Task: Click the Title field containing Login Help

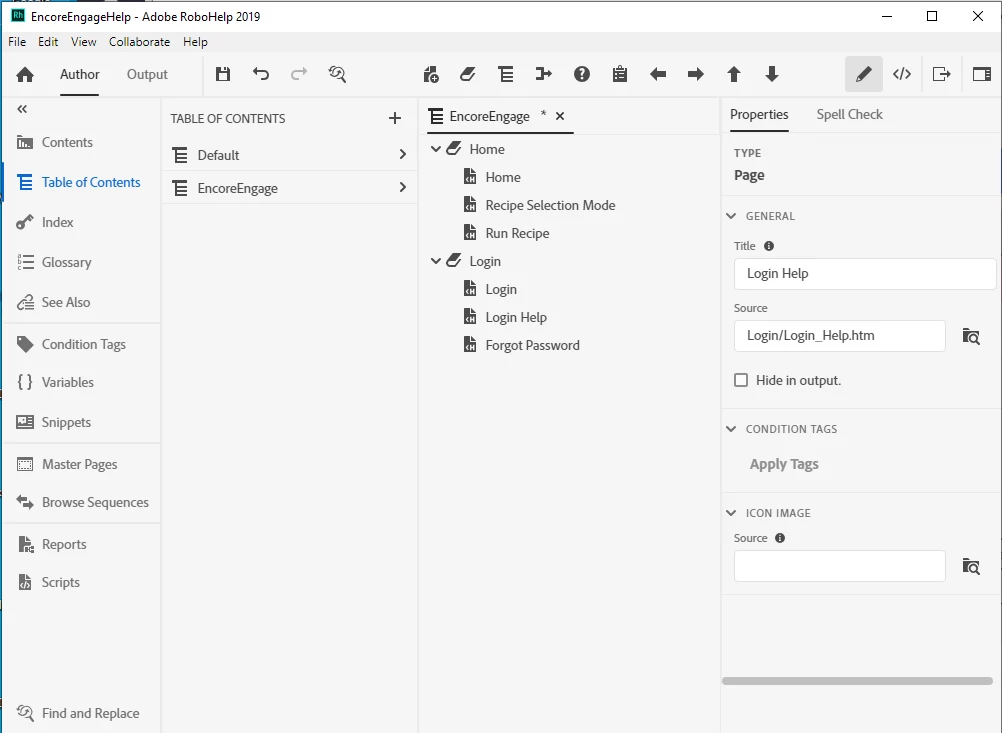Action: click(x=865, y=274)
